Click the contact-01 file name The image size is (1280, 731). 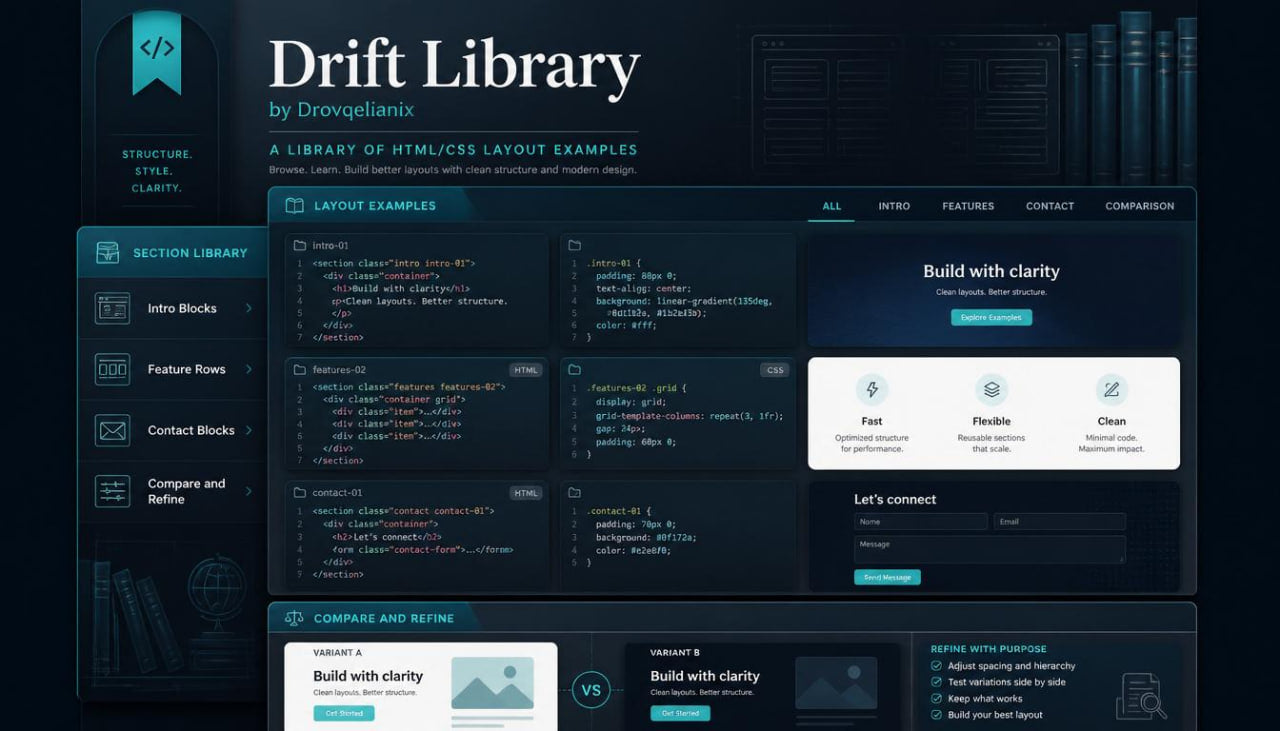[x=337, y=493]
